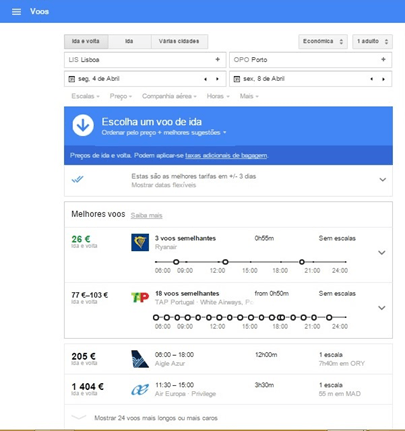The width and height of the screenshot is (405, 431).
Task: Go to next day for departure date
Action: point(217,79)
